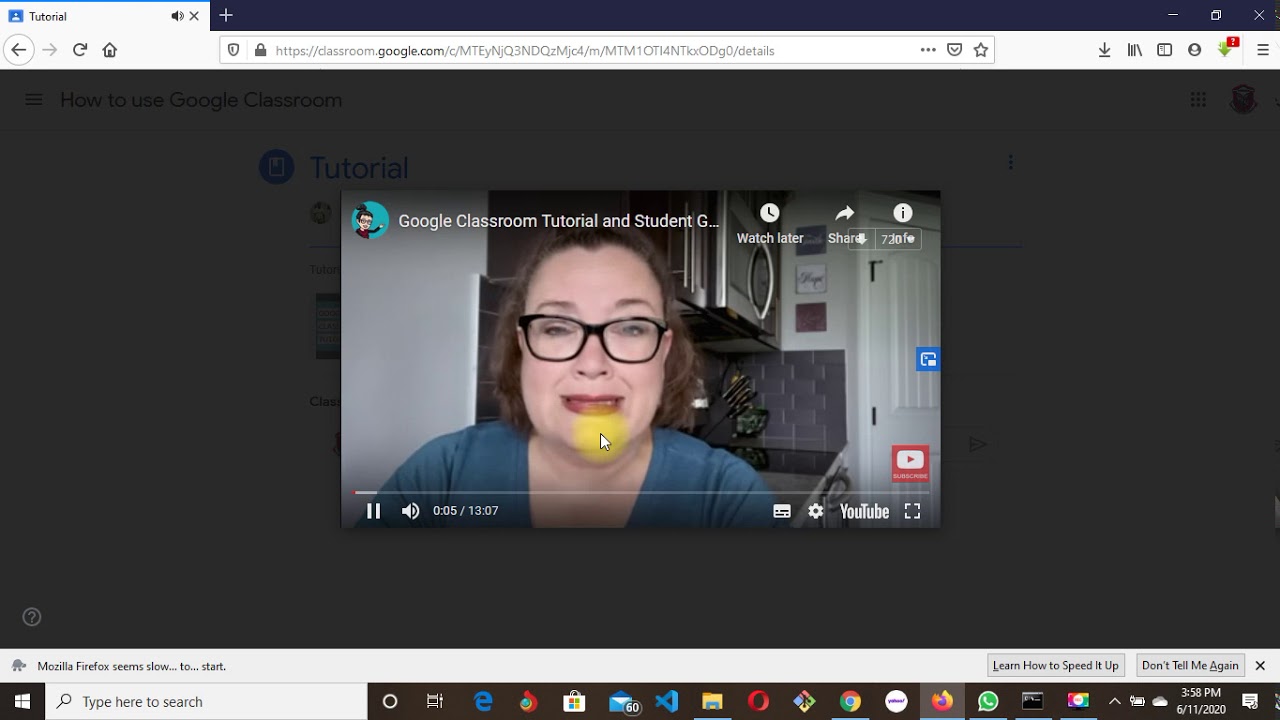Viewport: 1280px width, 720px height.
Task: Open material three-dot options menu
Action: point(1010,162)
